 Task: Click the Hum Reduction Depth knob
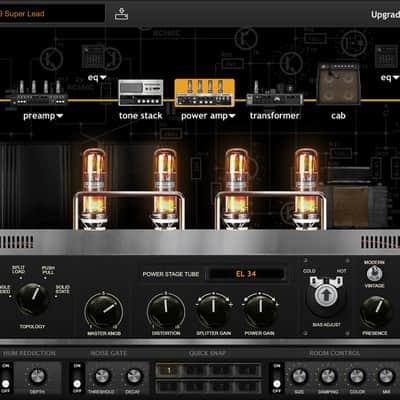point(38,376)
